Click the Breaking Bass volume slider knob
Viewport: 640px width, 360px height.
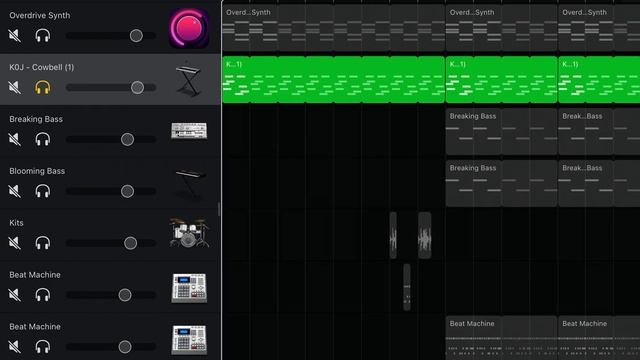pyautogui.click(x=127, y=139)
